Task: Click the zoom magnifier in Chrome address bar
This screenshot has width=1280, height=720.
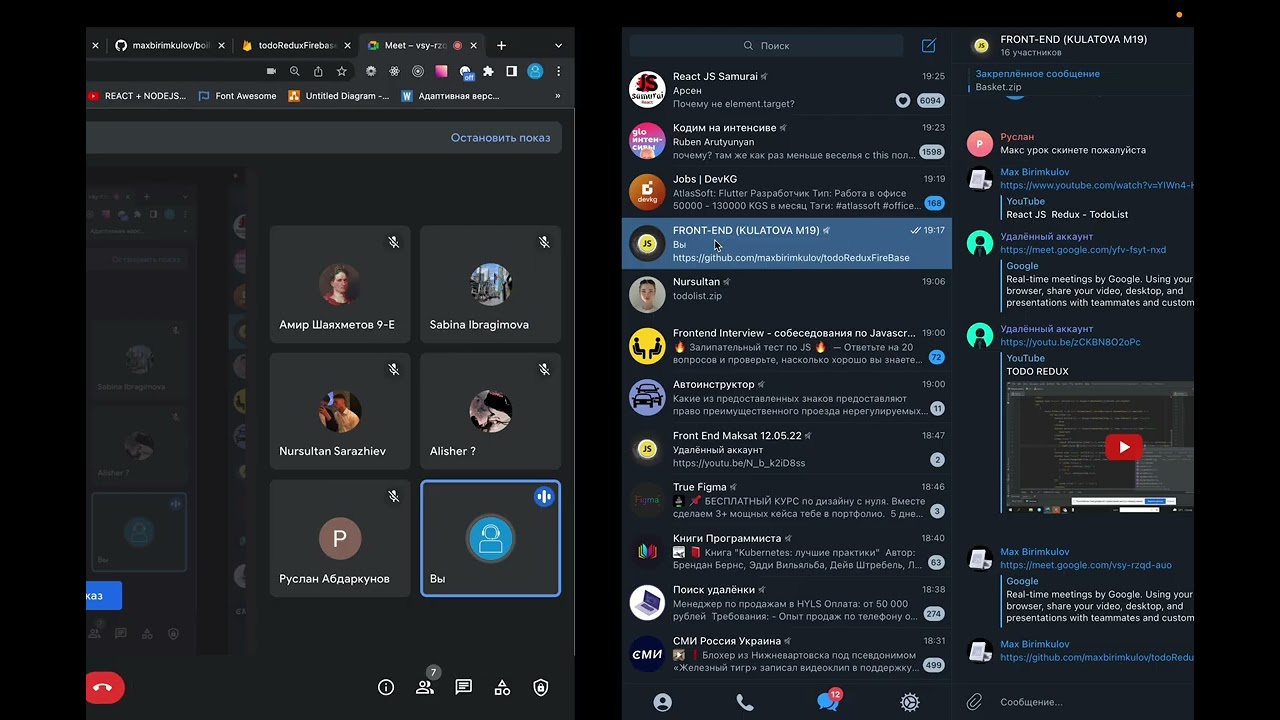Action: 295,72
